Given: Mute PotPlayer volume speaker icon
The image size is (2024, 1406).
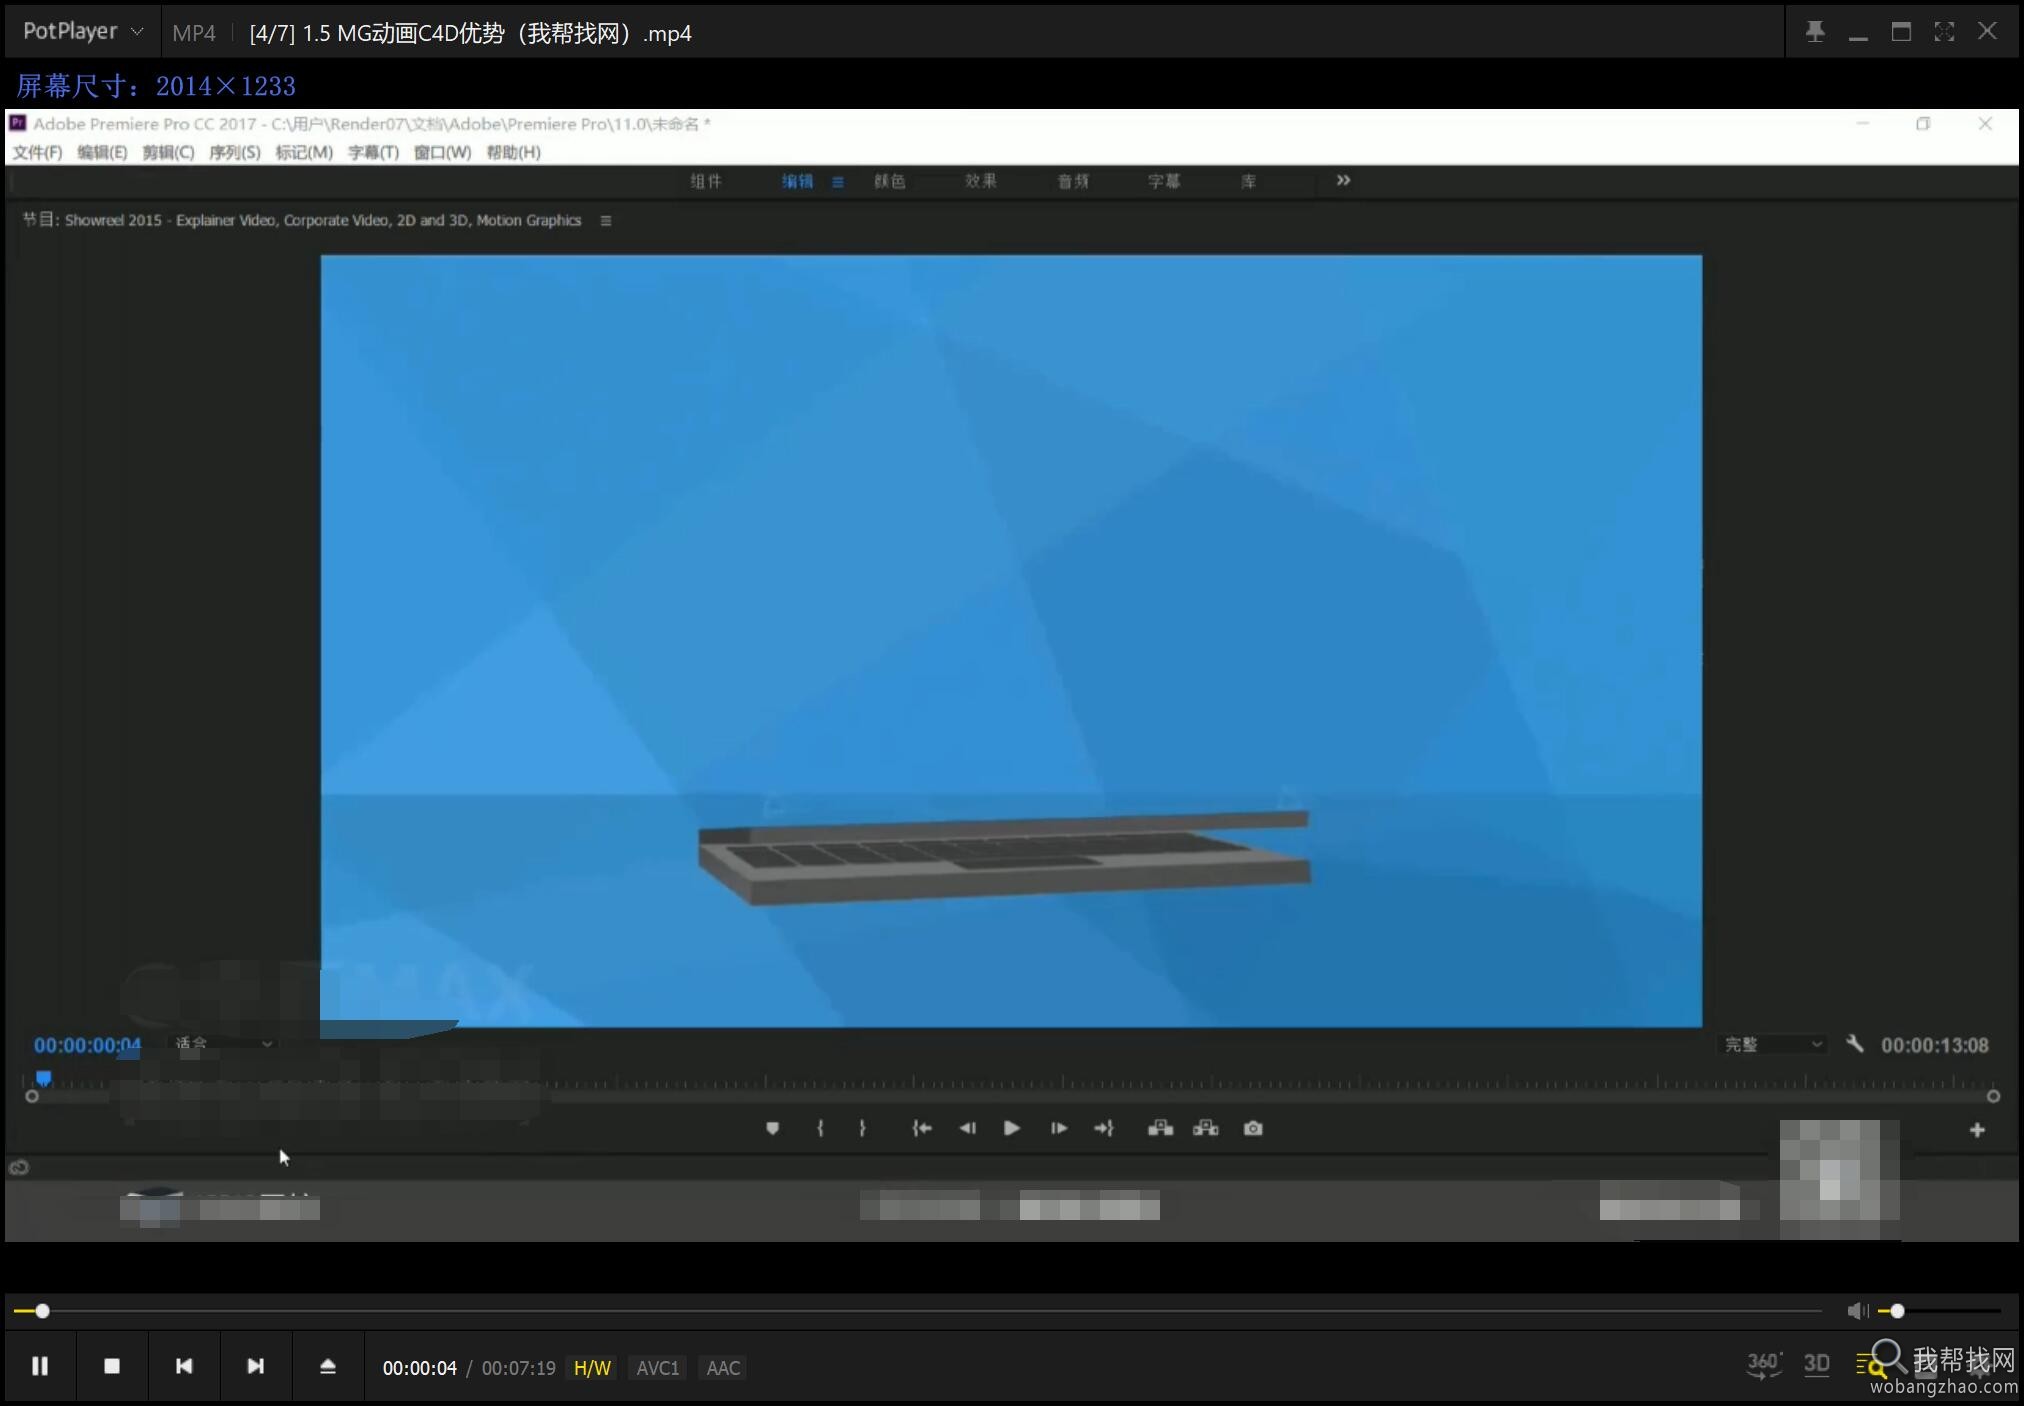Looking at the screenshot, I should tap(1858, 1311).
